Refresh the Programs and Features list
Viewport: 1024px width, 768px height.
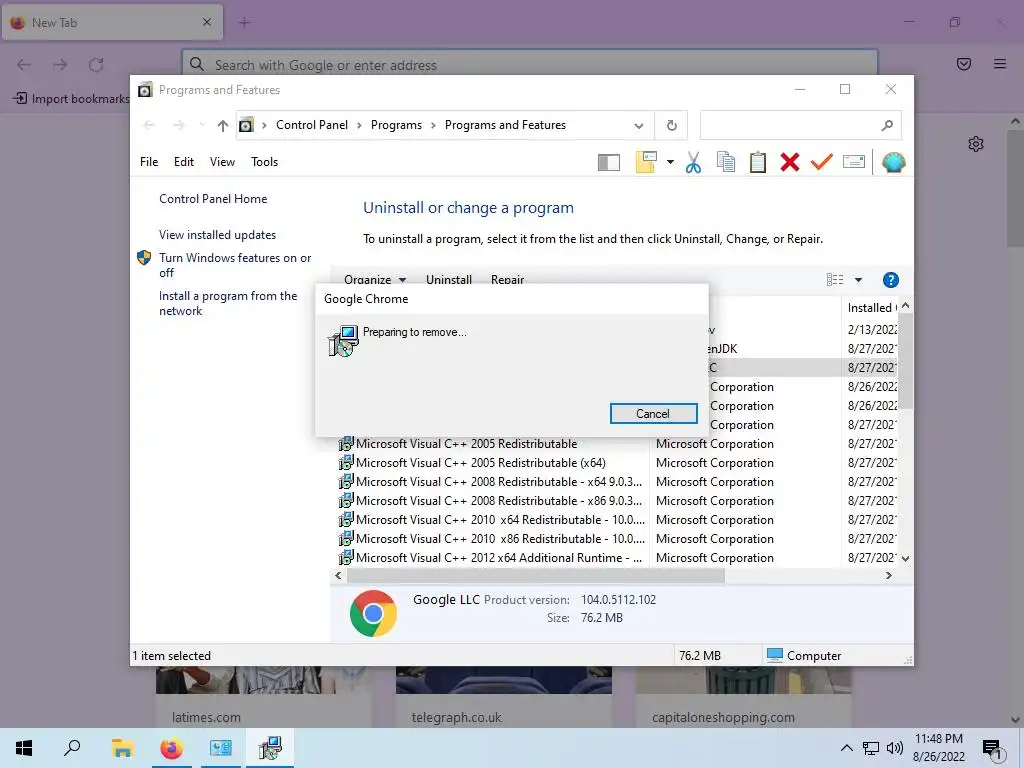pyautogui.click(x=671, y=125)
